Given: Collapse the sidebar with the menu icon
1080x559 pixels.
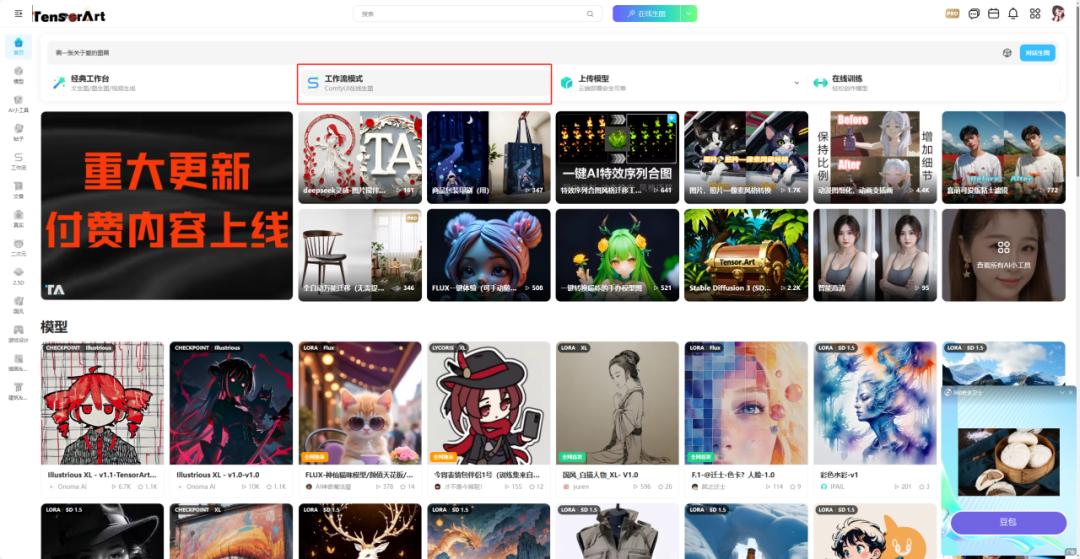Looking at the screenshot, I should pyautogui.click(x=19, y=14).
